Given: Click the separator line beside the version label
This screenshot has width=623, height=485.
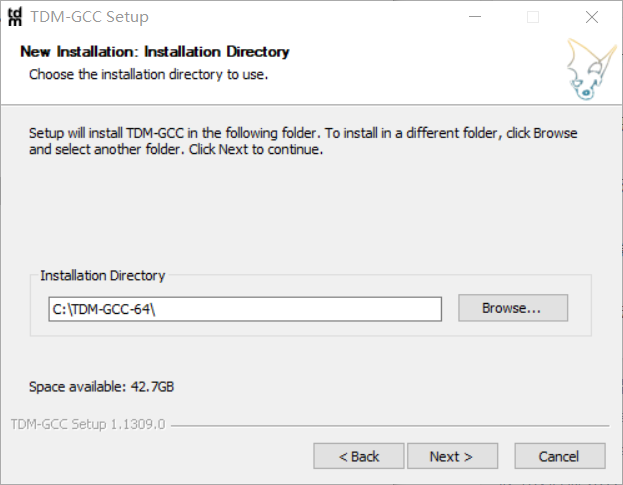Looking at the screenshot, I should pos(390,425).
